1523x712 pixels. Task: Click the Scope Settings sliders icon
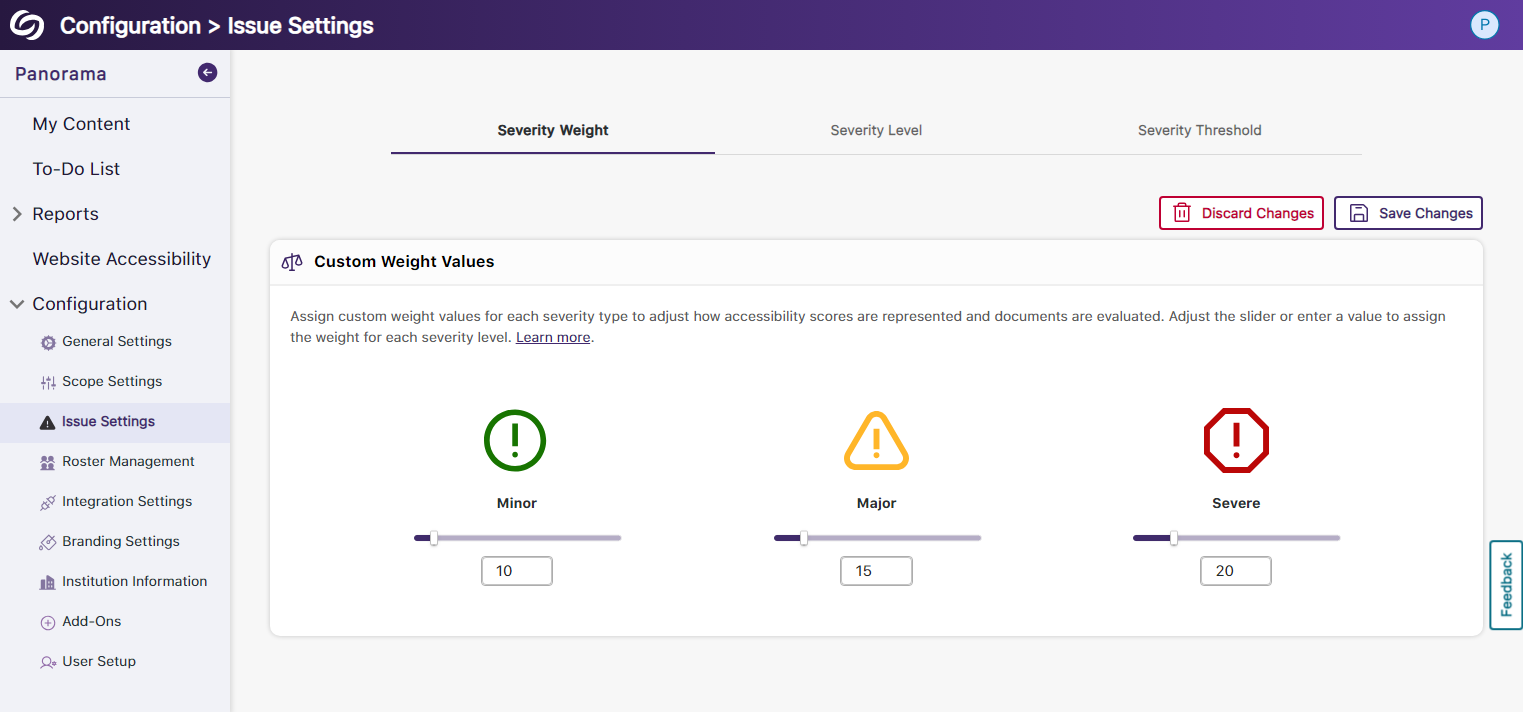[x=48, y=382]
